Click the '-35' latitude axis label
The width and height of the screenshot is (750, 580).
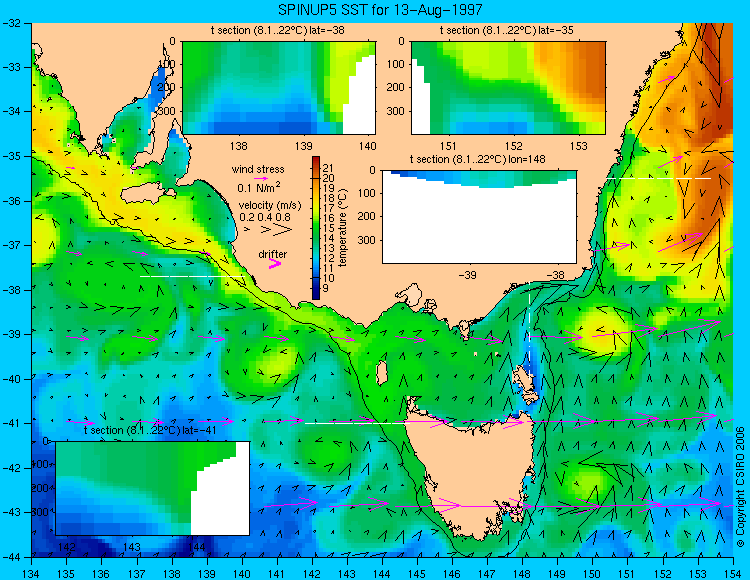point(10,156)
